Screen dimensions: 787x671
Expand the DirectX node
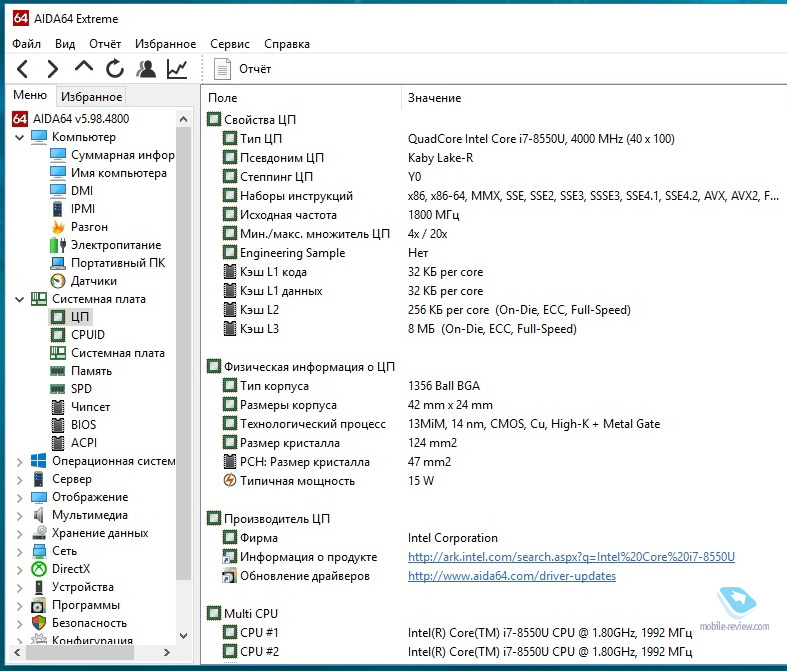(x=20, y=569)
